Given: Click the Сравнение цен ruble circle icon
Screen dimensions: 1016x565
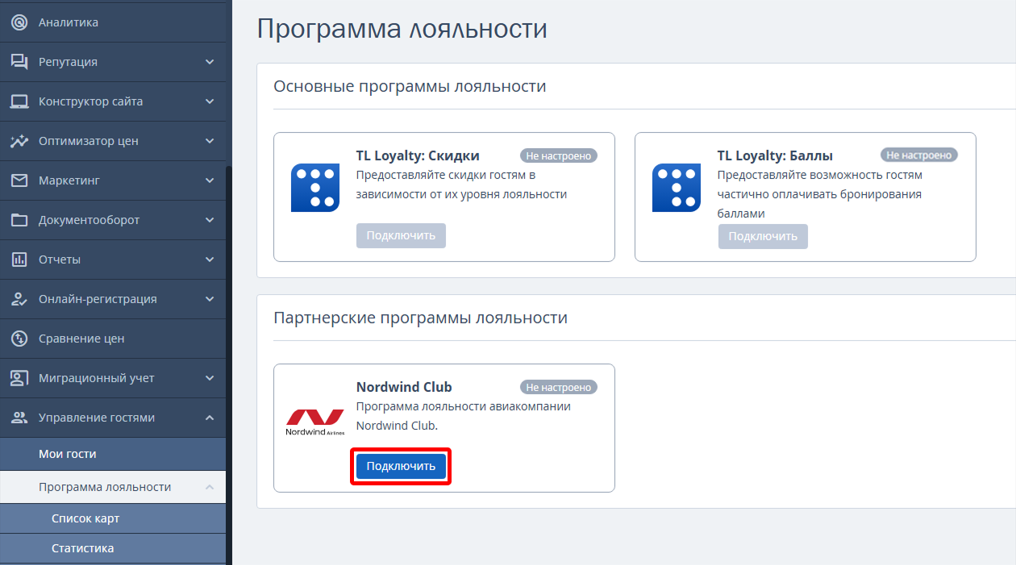Looking at the screenshot, I should coord(19,339).
